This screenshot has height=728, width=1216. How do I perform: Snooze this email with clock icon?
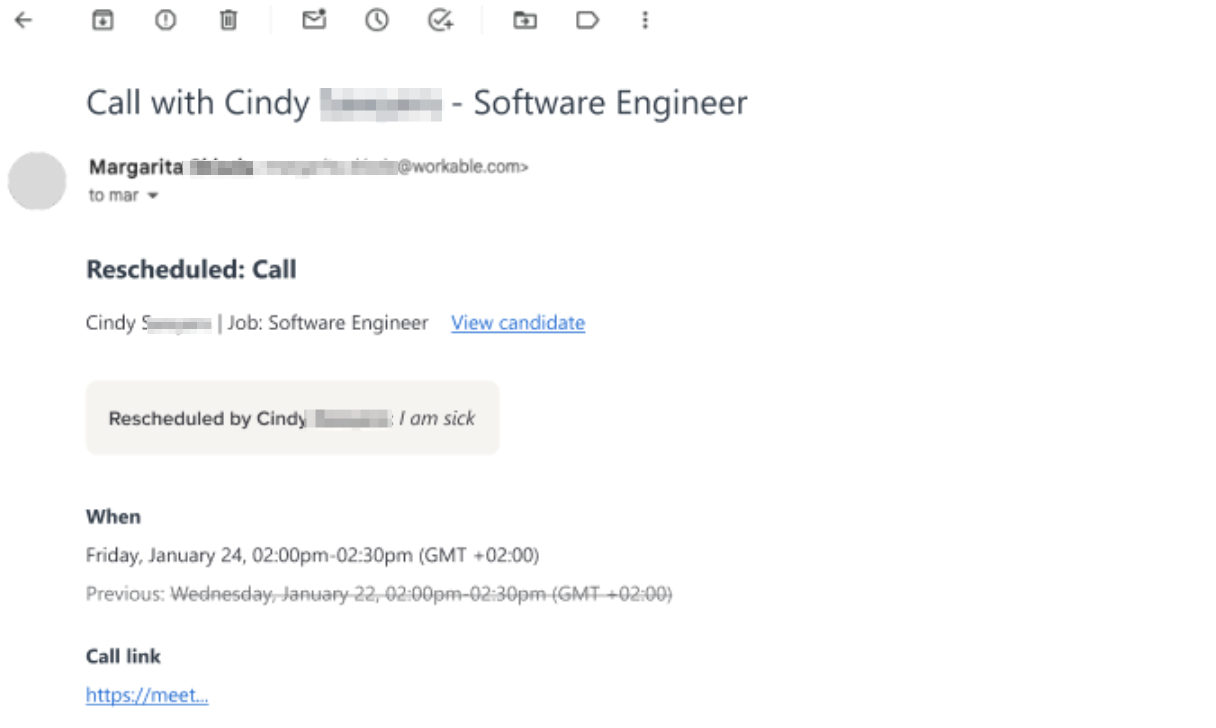click(376, 20)
